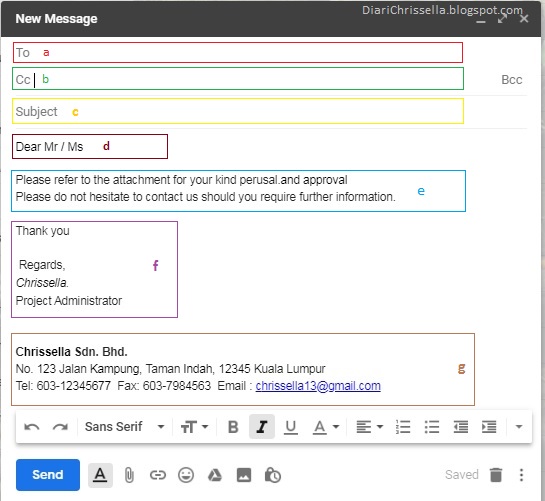The image size is (545, 501).
Task: Click the 'Thank you' line
Action: 42,231
